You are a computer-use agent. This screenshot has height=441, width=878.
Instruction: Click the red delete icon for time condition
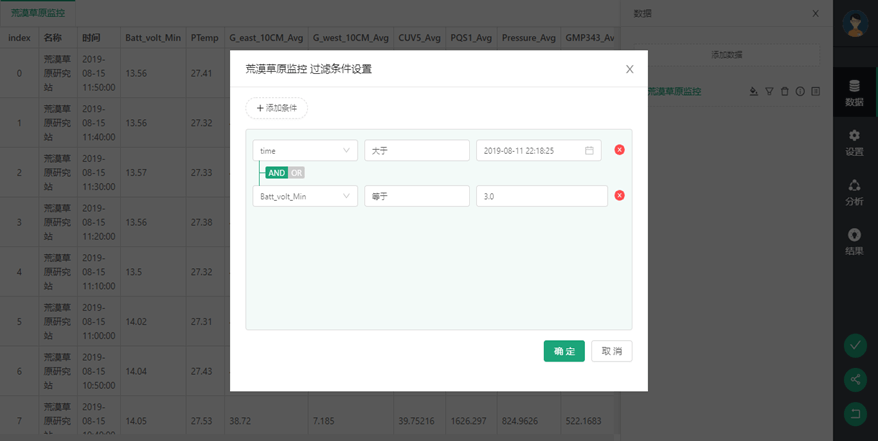pyautogui.click(x=619, y=150)
